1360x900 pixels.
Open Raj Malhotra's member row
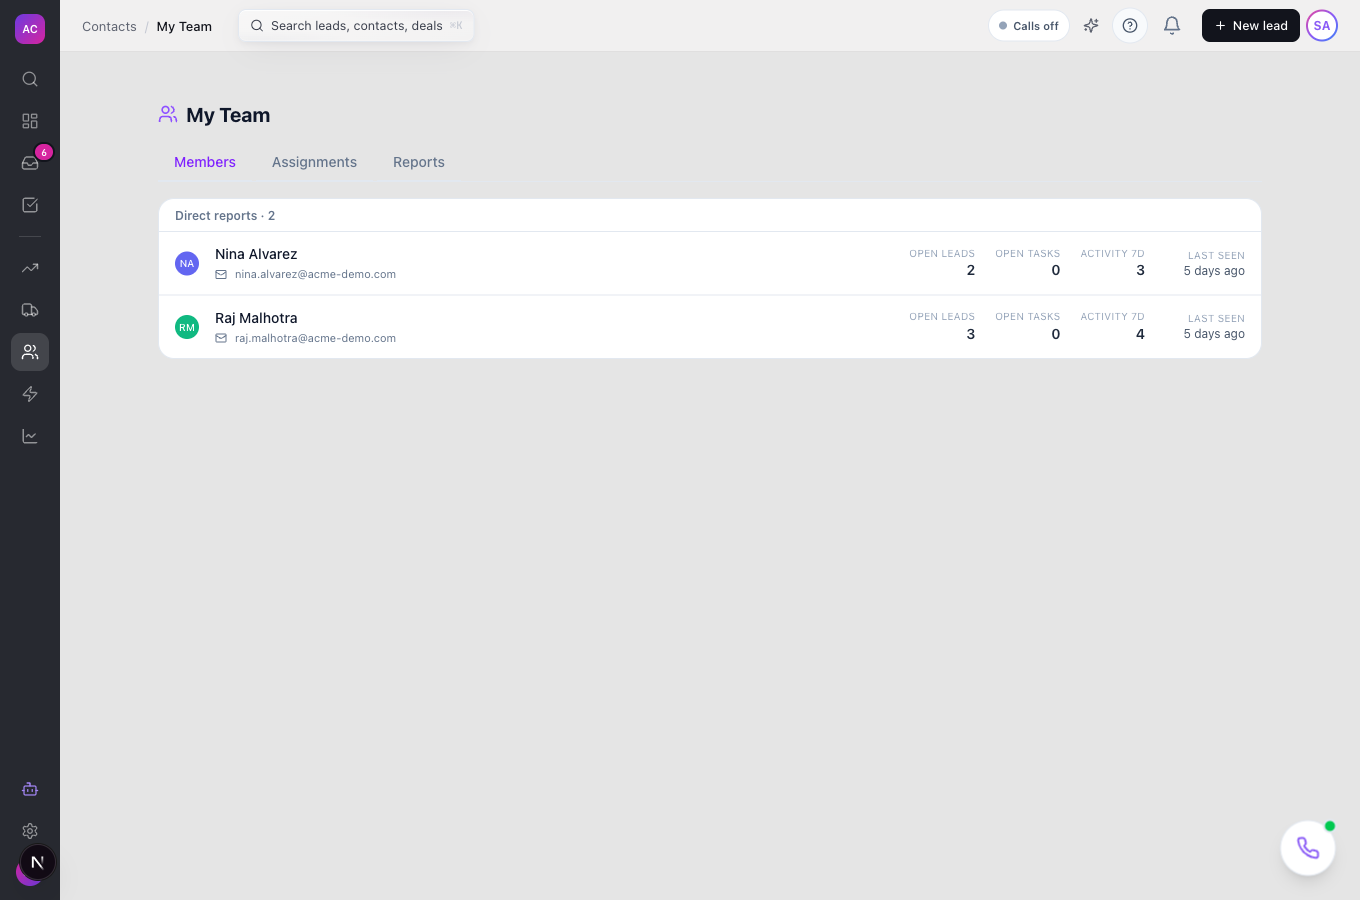tap(710, 327)
